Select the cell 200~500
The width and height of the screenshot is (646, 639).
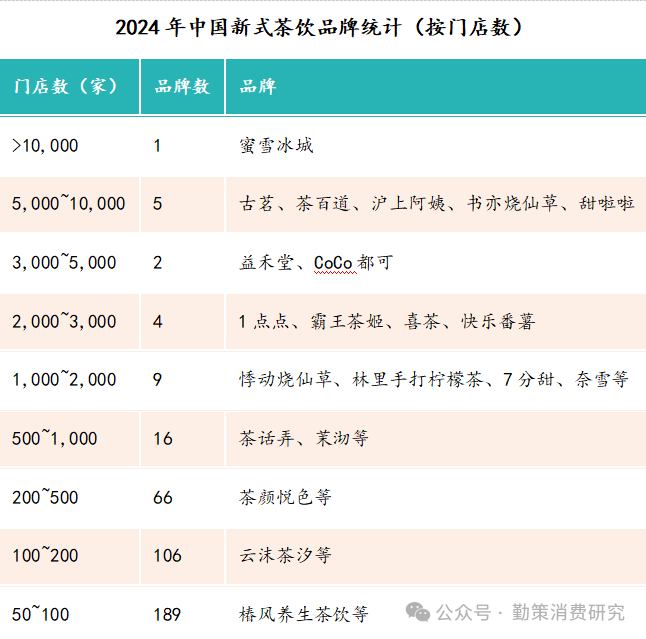pyautogui.click(x=45, y=497)
